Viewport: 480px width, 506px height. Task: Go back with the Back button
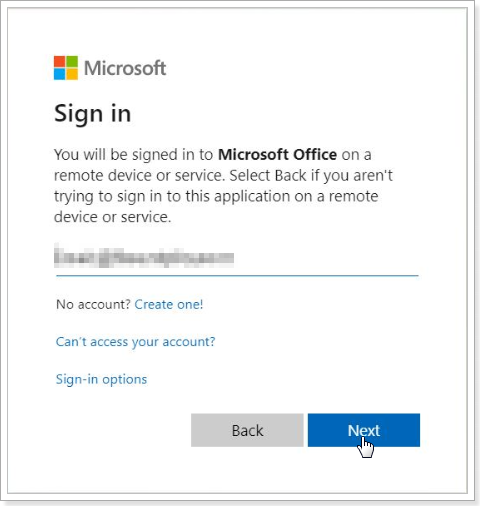pos(247,430)
